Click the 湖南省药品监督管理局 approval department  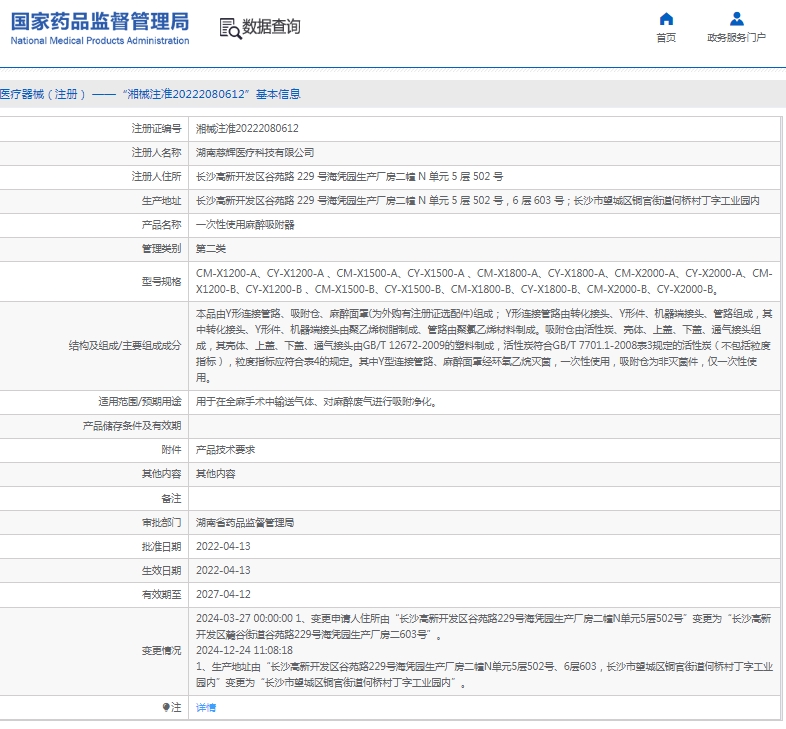click(x=245, y=522)
